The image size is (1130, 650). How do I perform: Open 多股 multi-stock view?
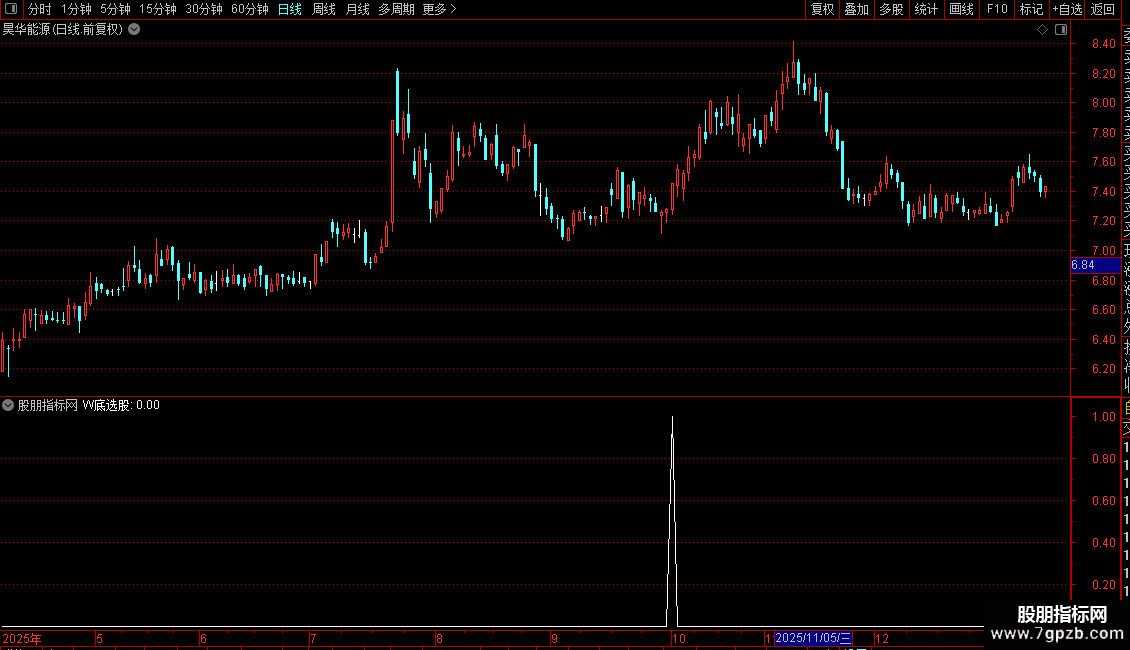(891, 9)
